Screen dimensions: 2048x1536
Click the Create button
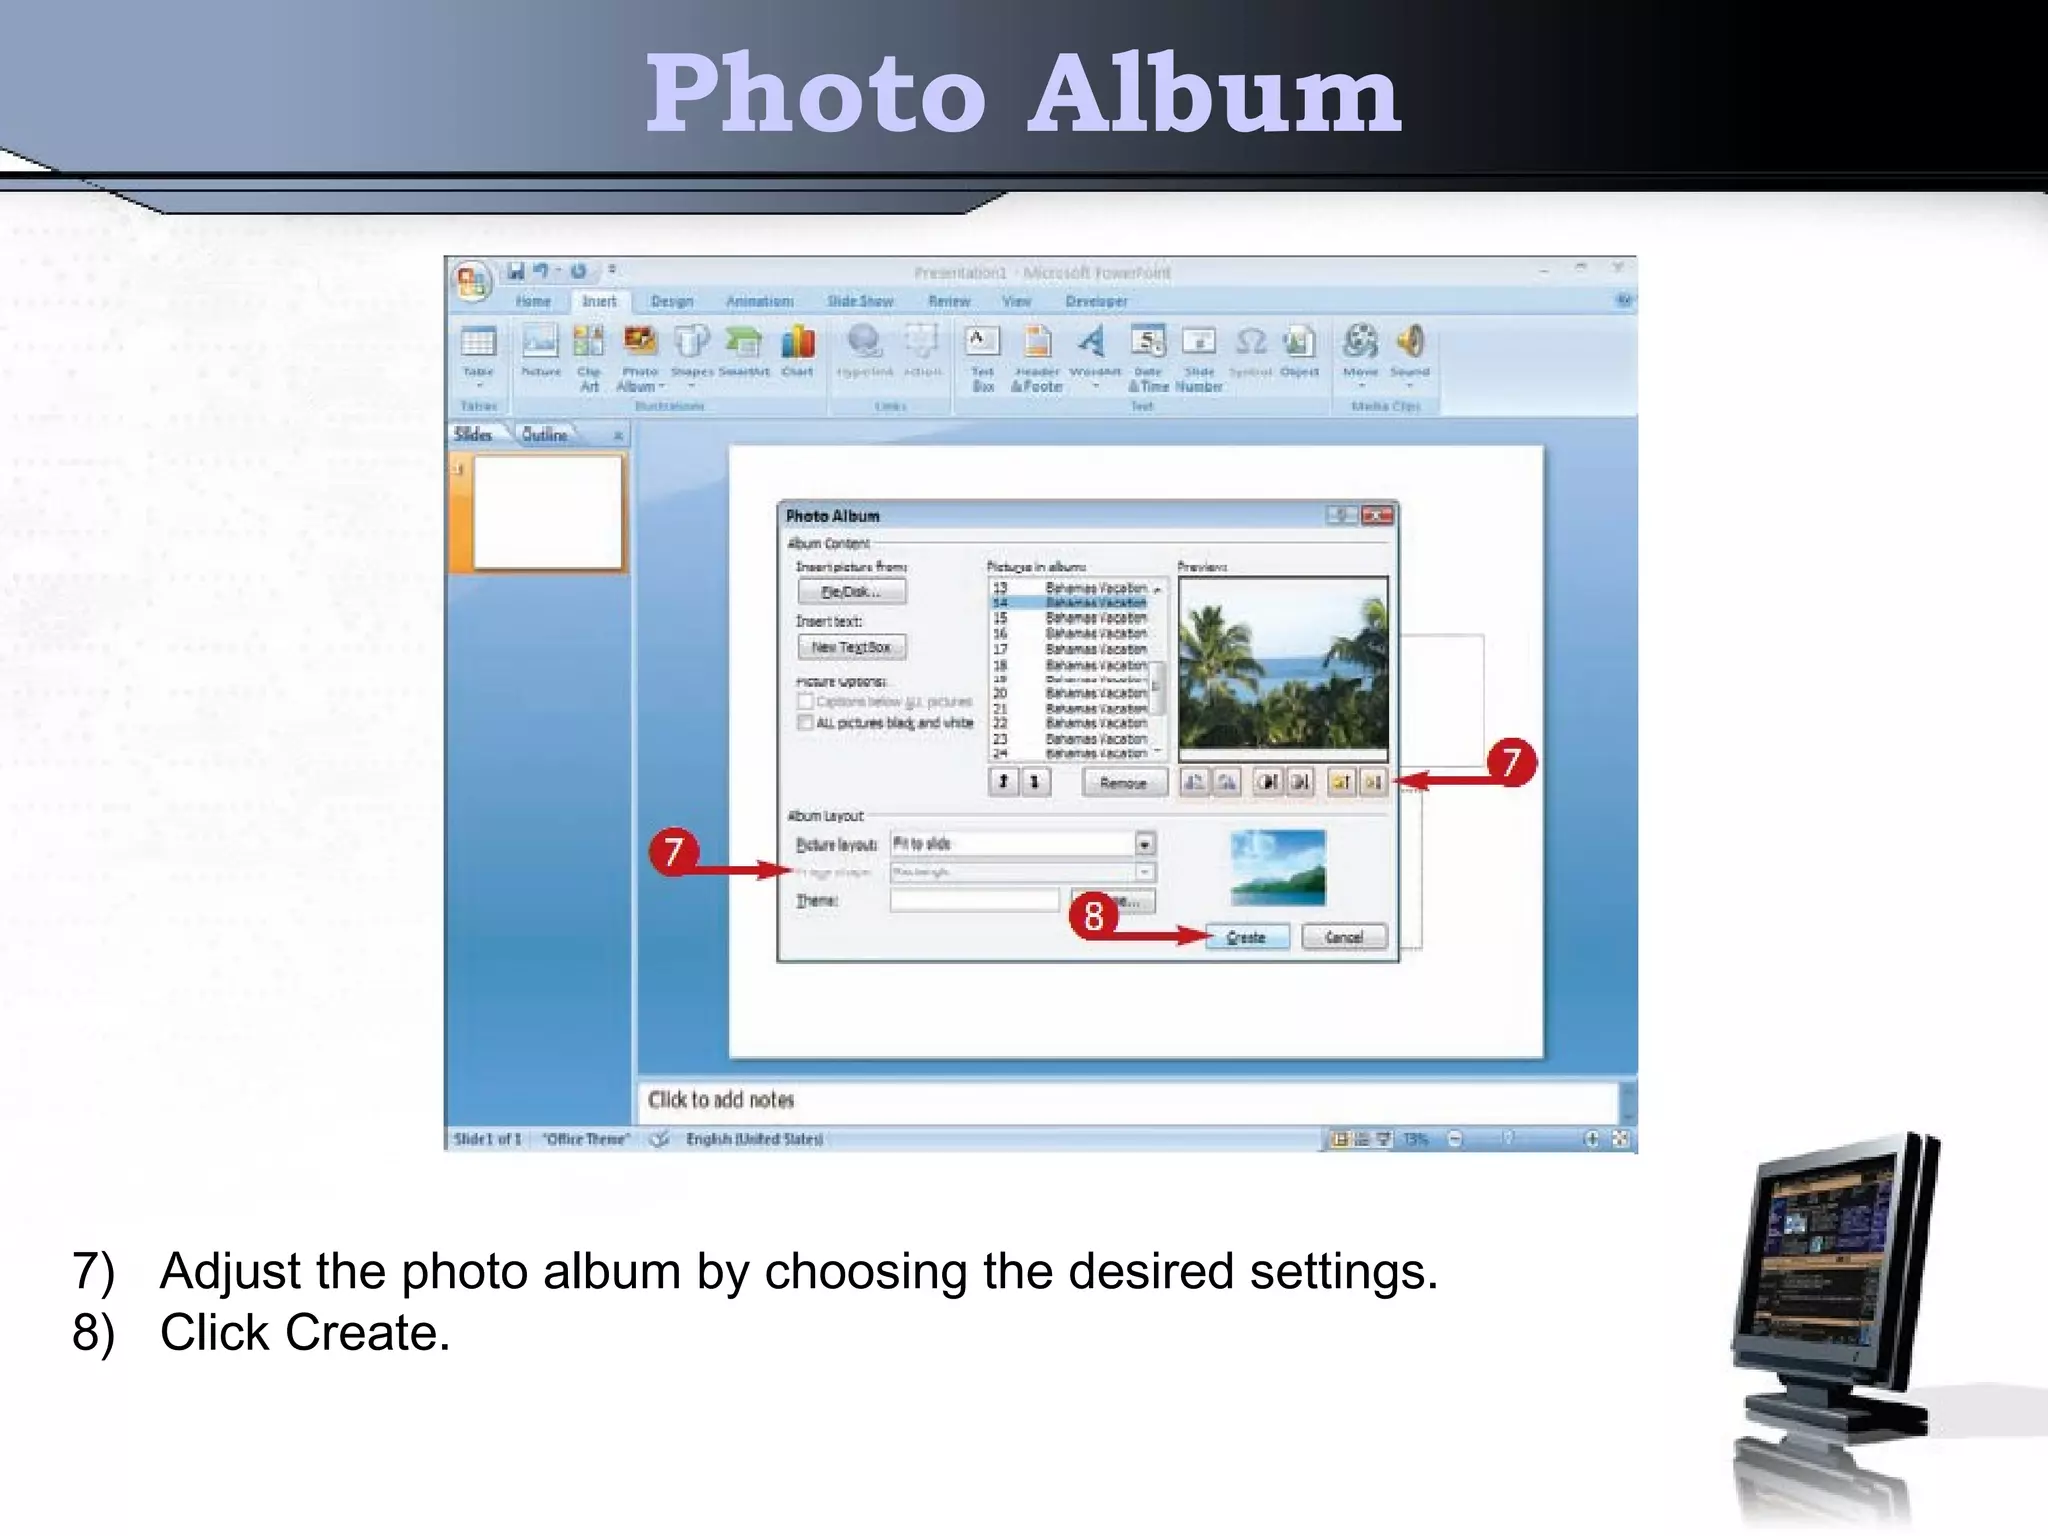click(x=1246, y=937)
